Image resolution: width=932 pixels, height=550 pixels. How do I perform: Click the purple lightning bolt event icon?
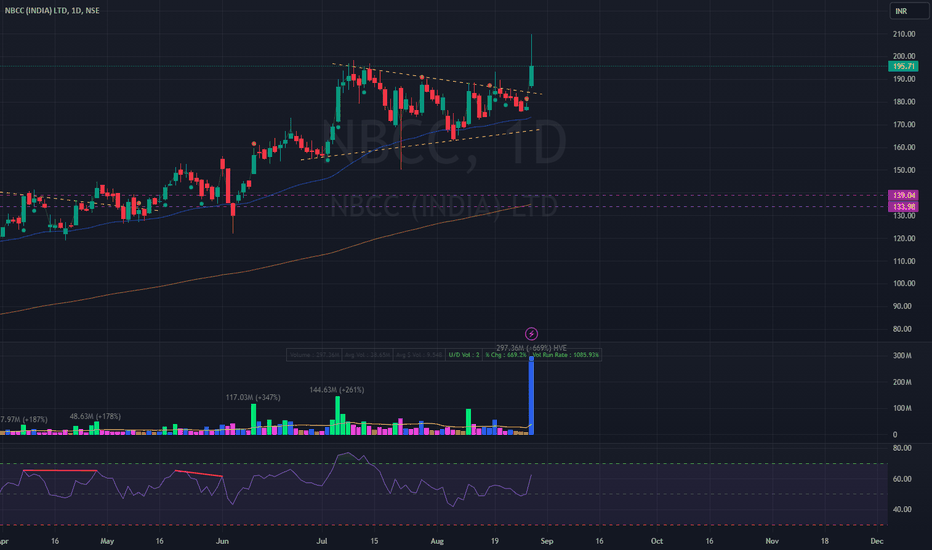tap(531, 334)
